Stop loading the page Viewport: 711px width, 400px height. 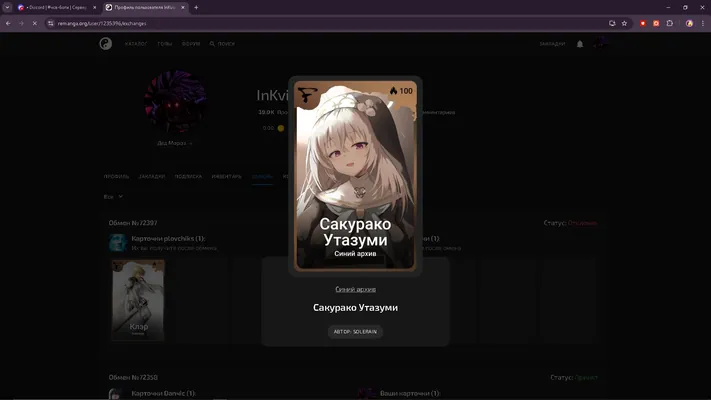pyautogui.click(x=34, y=23)
